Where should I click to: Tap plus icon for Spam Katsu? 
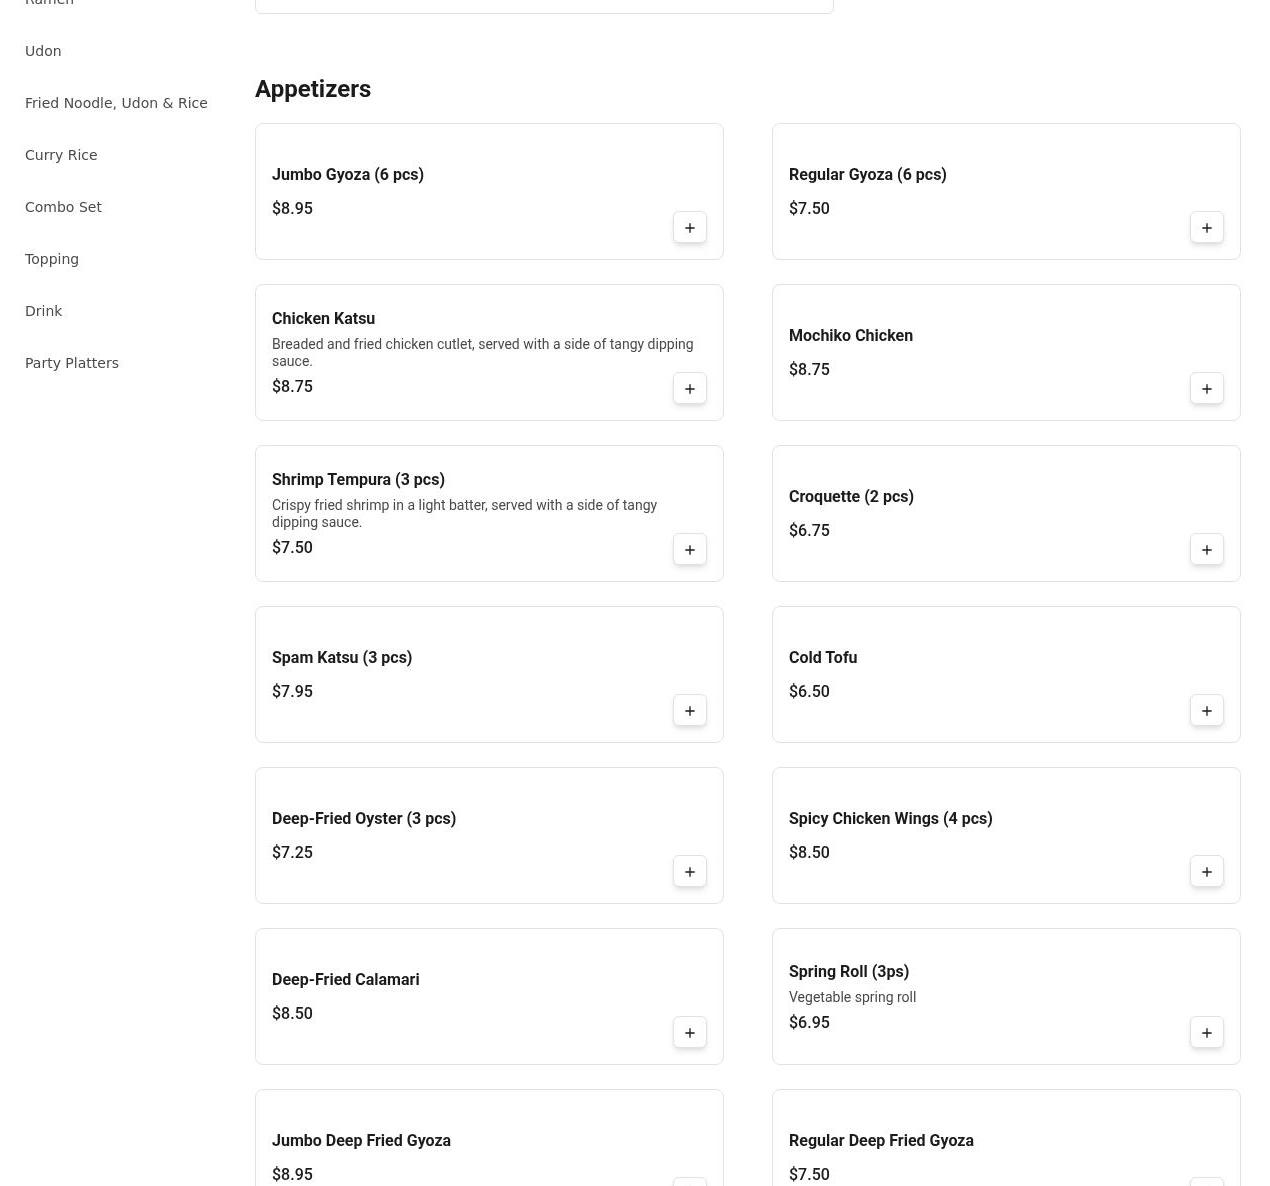pos(689,711)
